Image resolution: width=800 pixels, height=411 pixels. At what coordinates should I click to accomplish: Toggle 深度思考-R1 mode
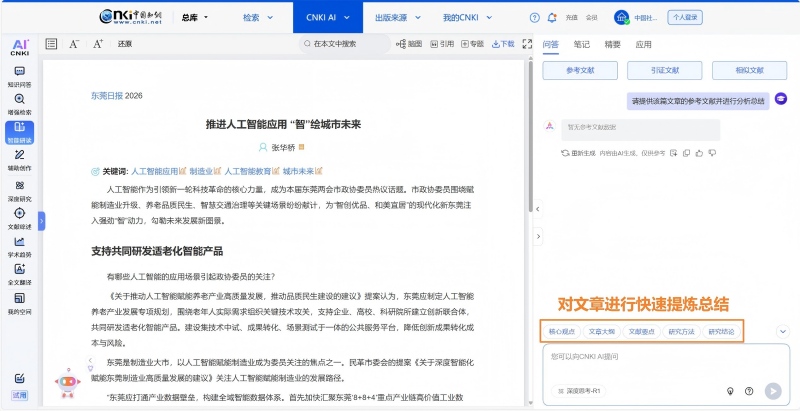coord(578,391)
